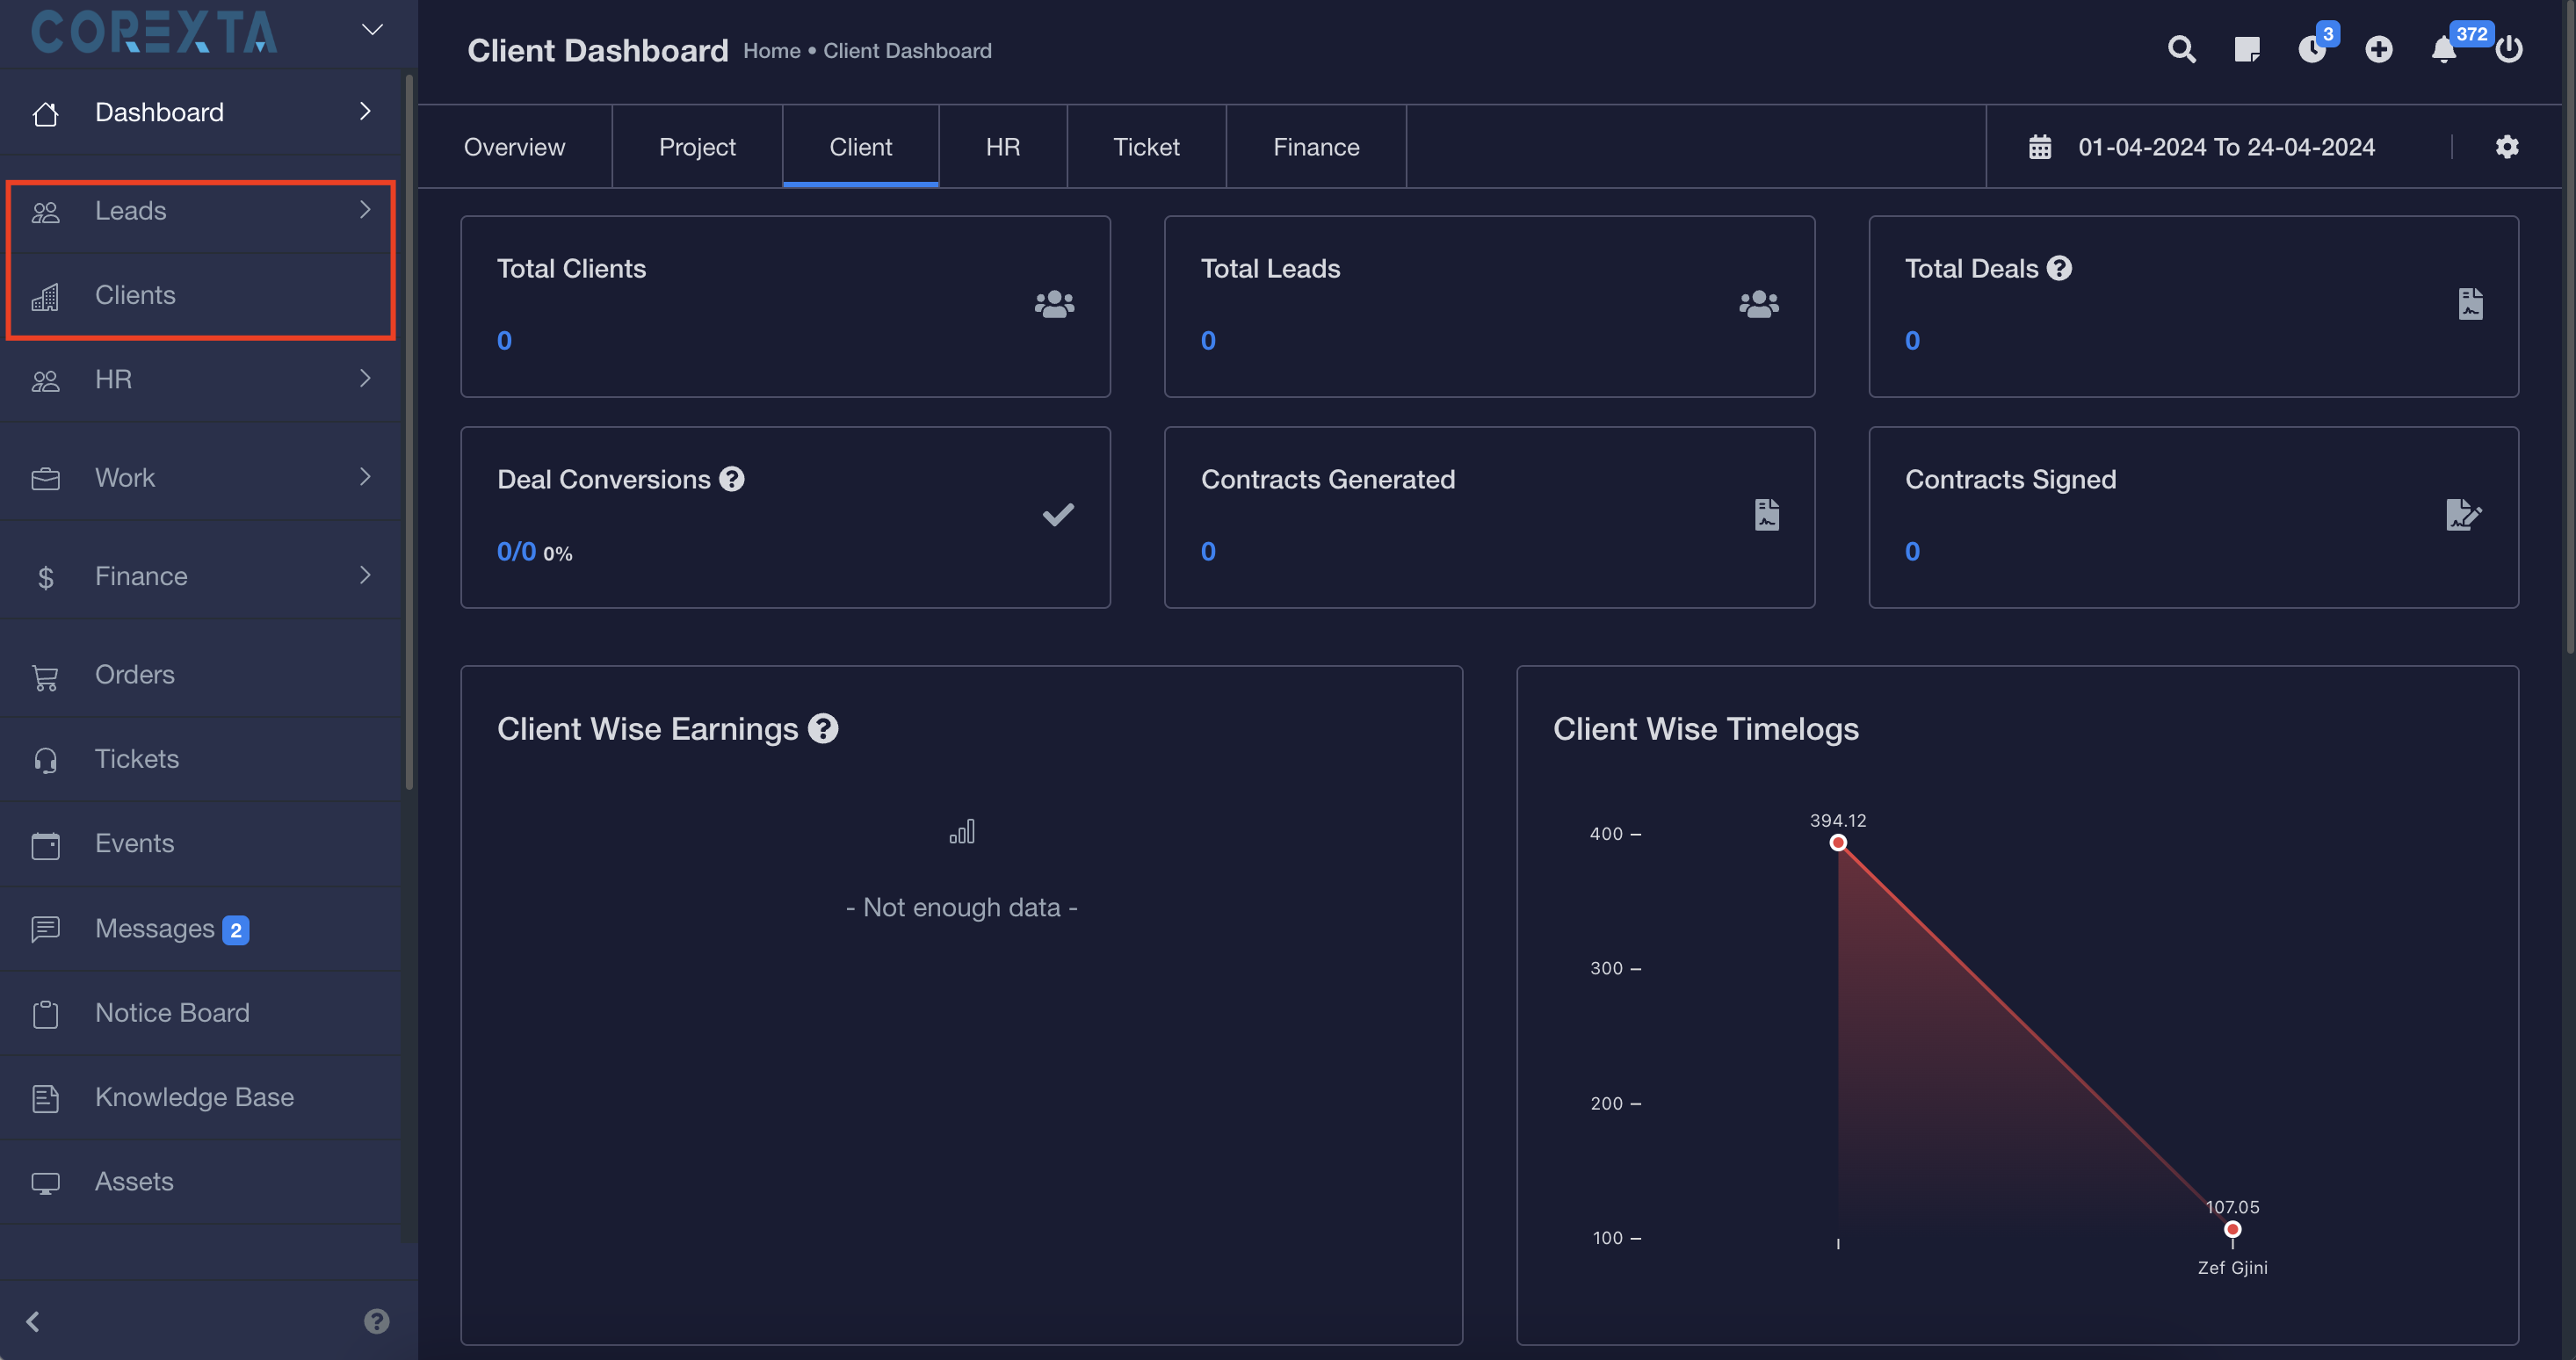Open the notifications bell icon

2443,50
